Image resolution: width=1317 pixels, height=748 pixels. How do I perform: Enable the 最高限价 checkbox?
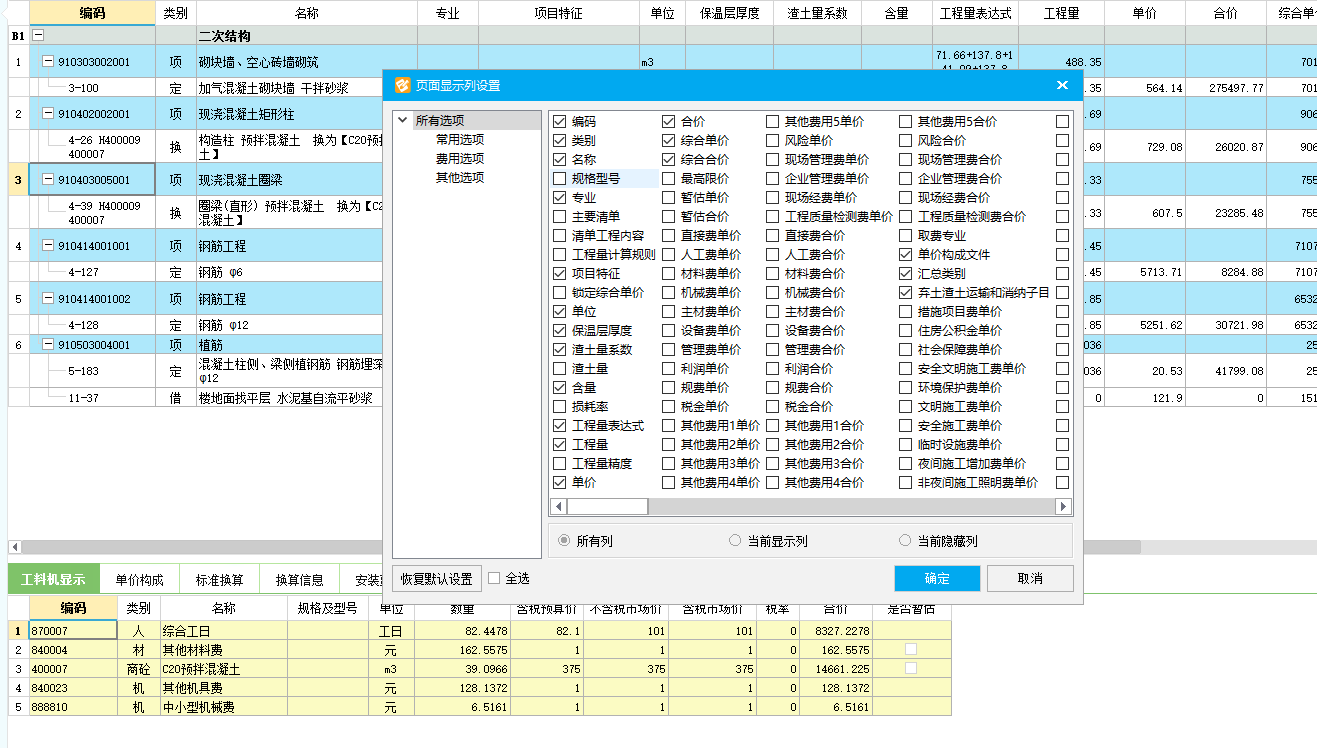669,179
